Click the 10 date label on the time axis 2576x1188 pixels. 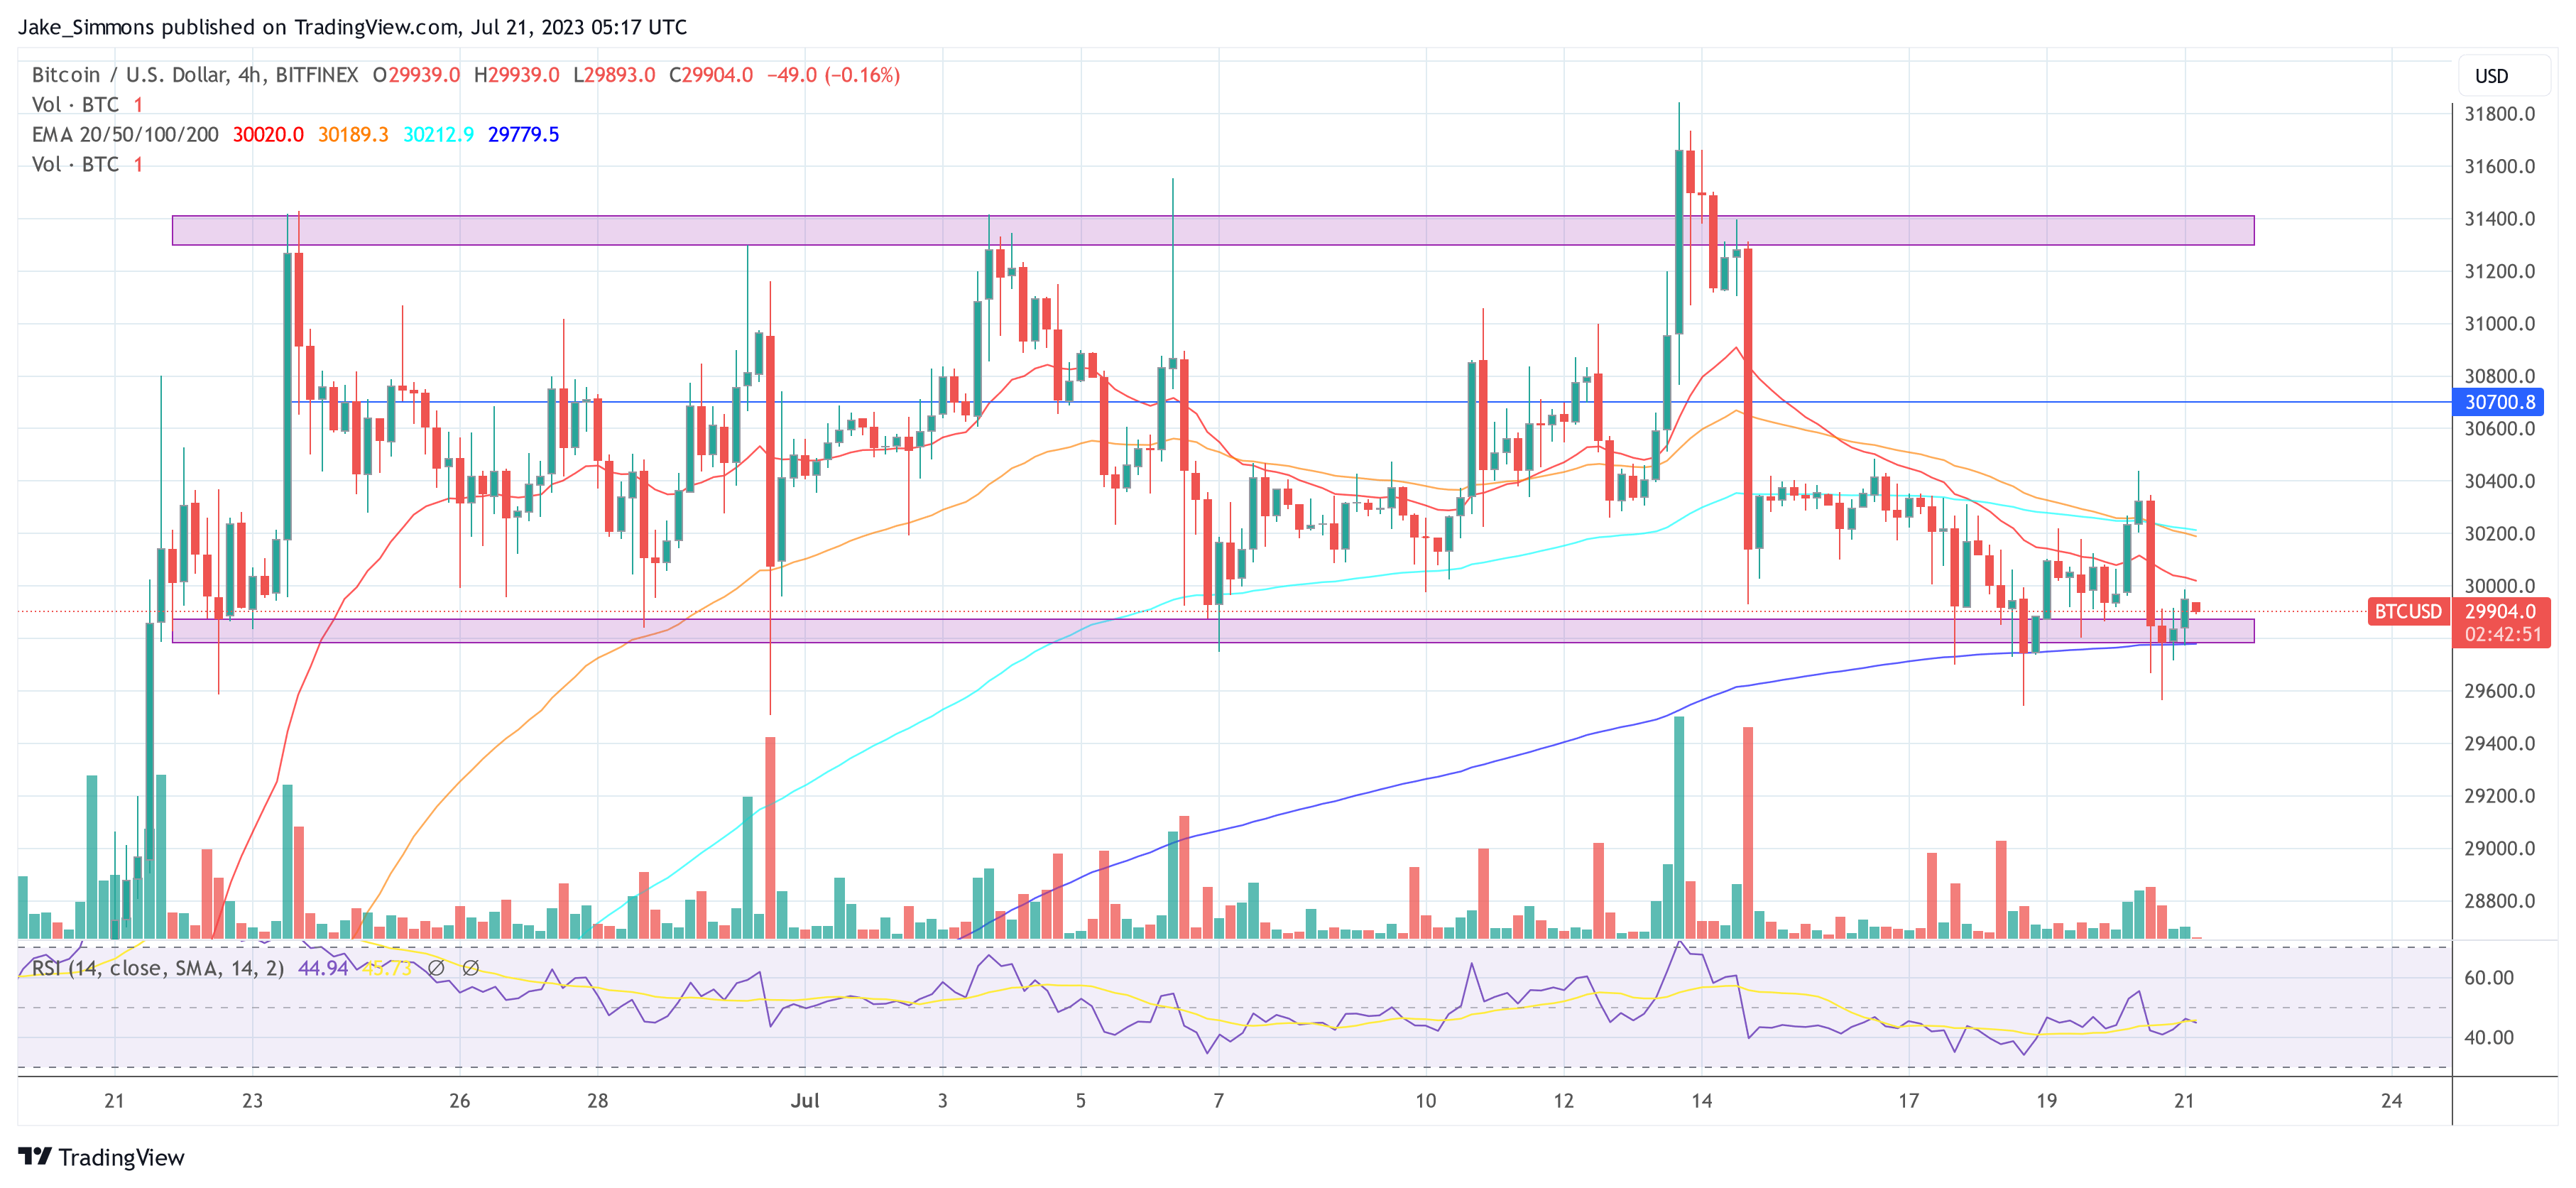[1425, 1101]
